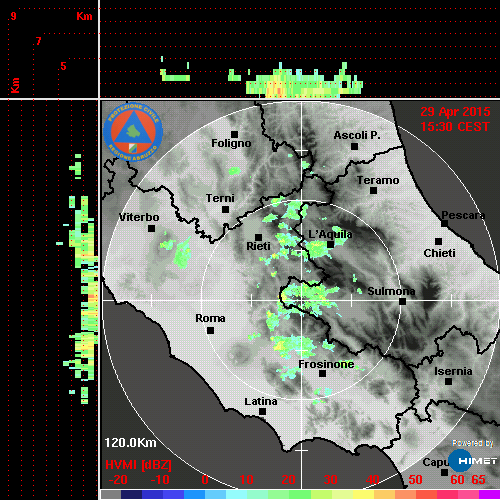Click the Teramo city label
Viewport: 500px width, 500px height.
tap(378, 180)
